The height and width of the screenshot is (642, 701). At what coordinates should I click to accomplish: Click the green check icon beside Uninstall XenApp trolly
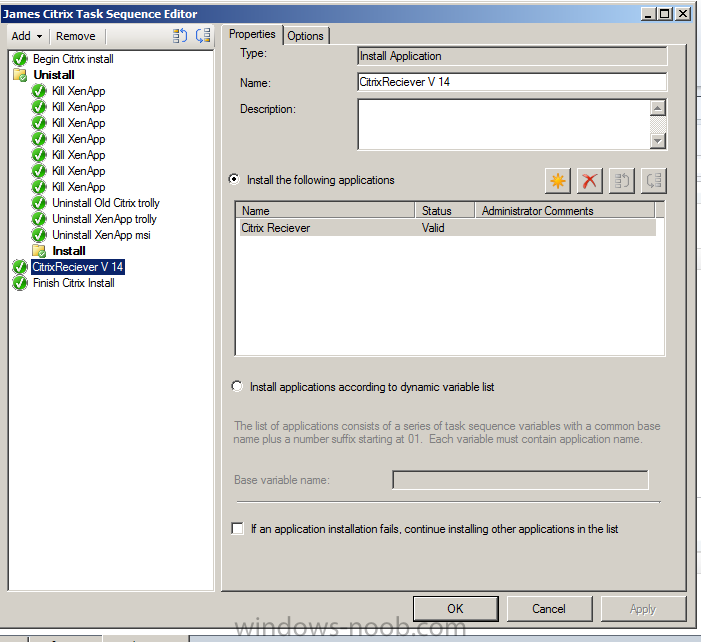[39, 219]
